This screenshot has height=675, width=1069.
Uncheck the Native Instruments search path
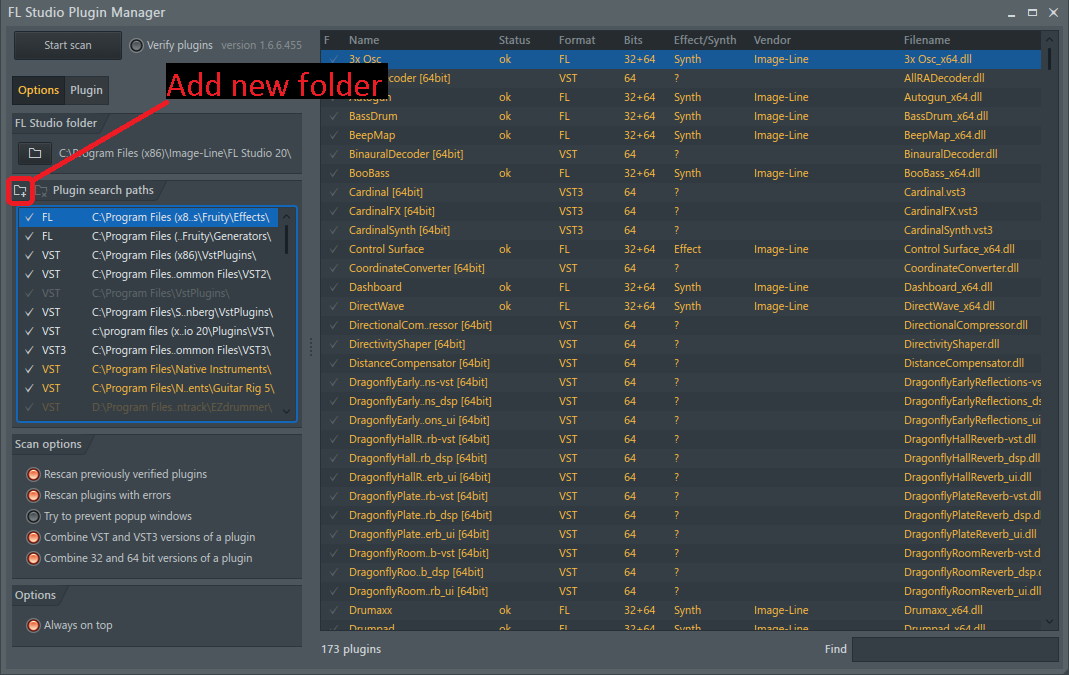29,369
